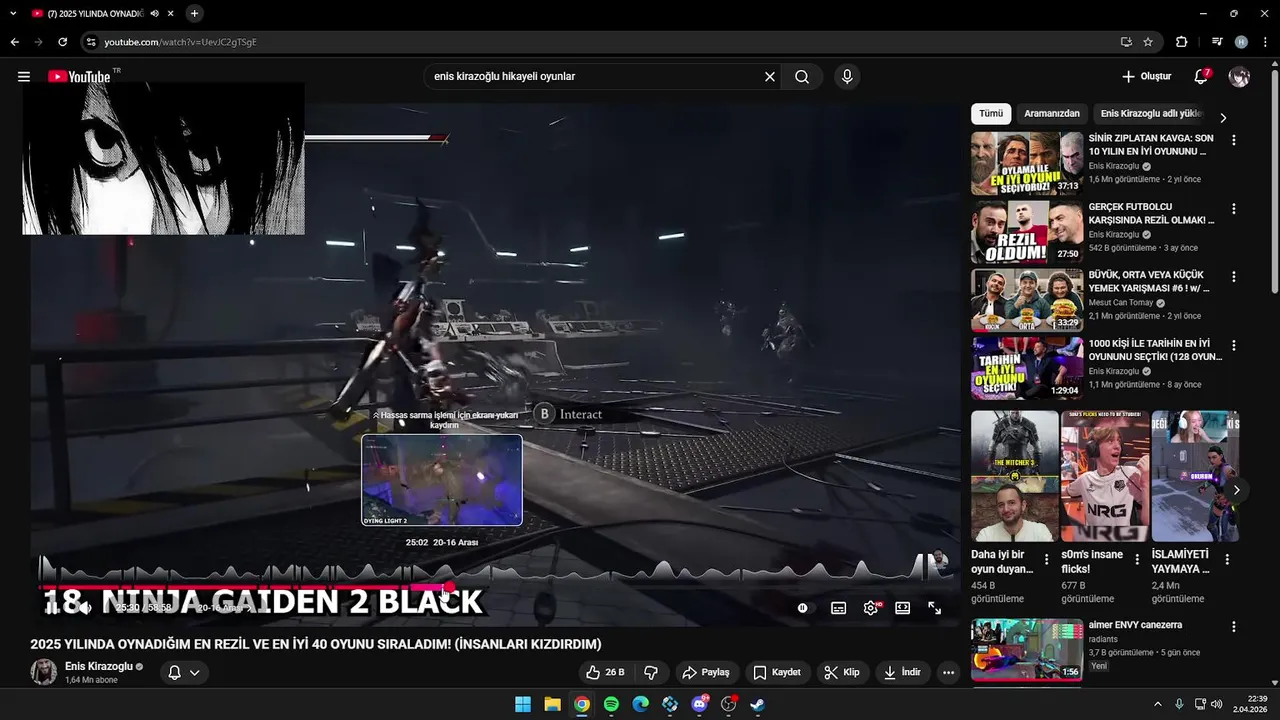Screen dimensions: 1280x720
Task: Download the video with İndir
Action: (x=902, y=672)
